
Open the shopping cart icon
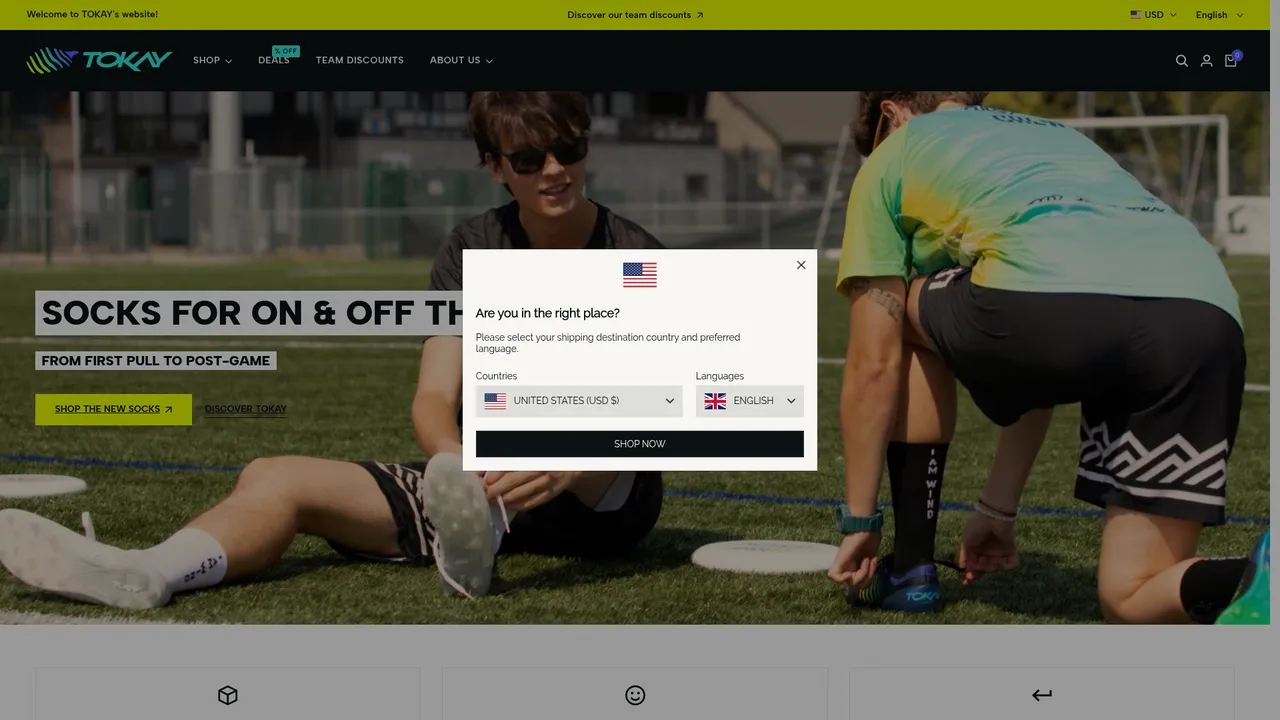[x=1231, y=60]
